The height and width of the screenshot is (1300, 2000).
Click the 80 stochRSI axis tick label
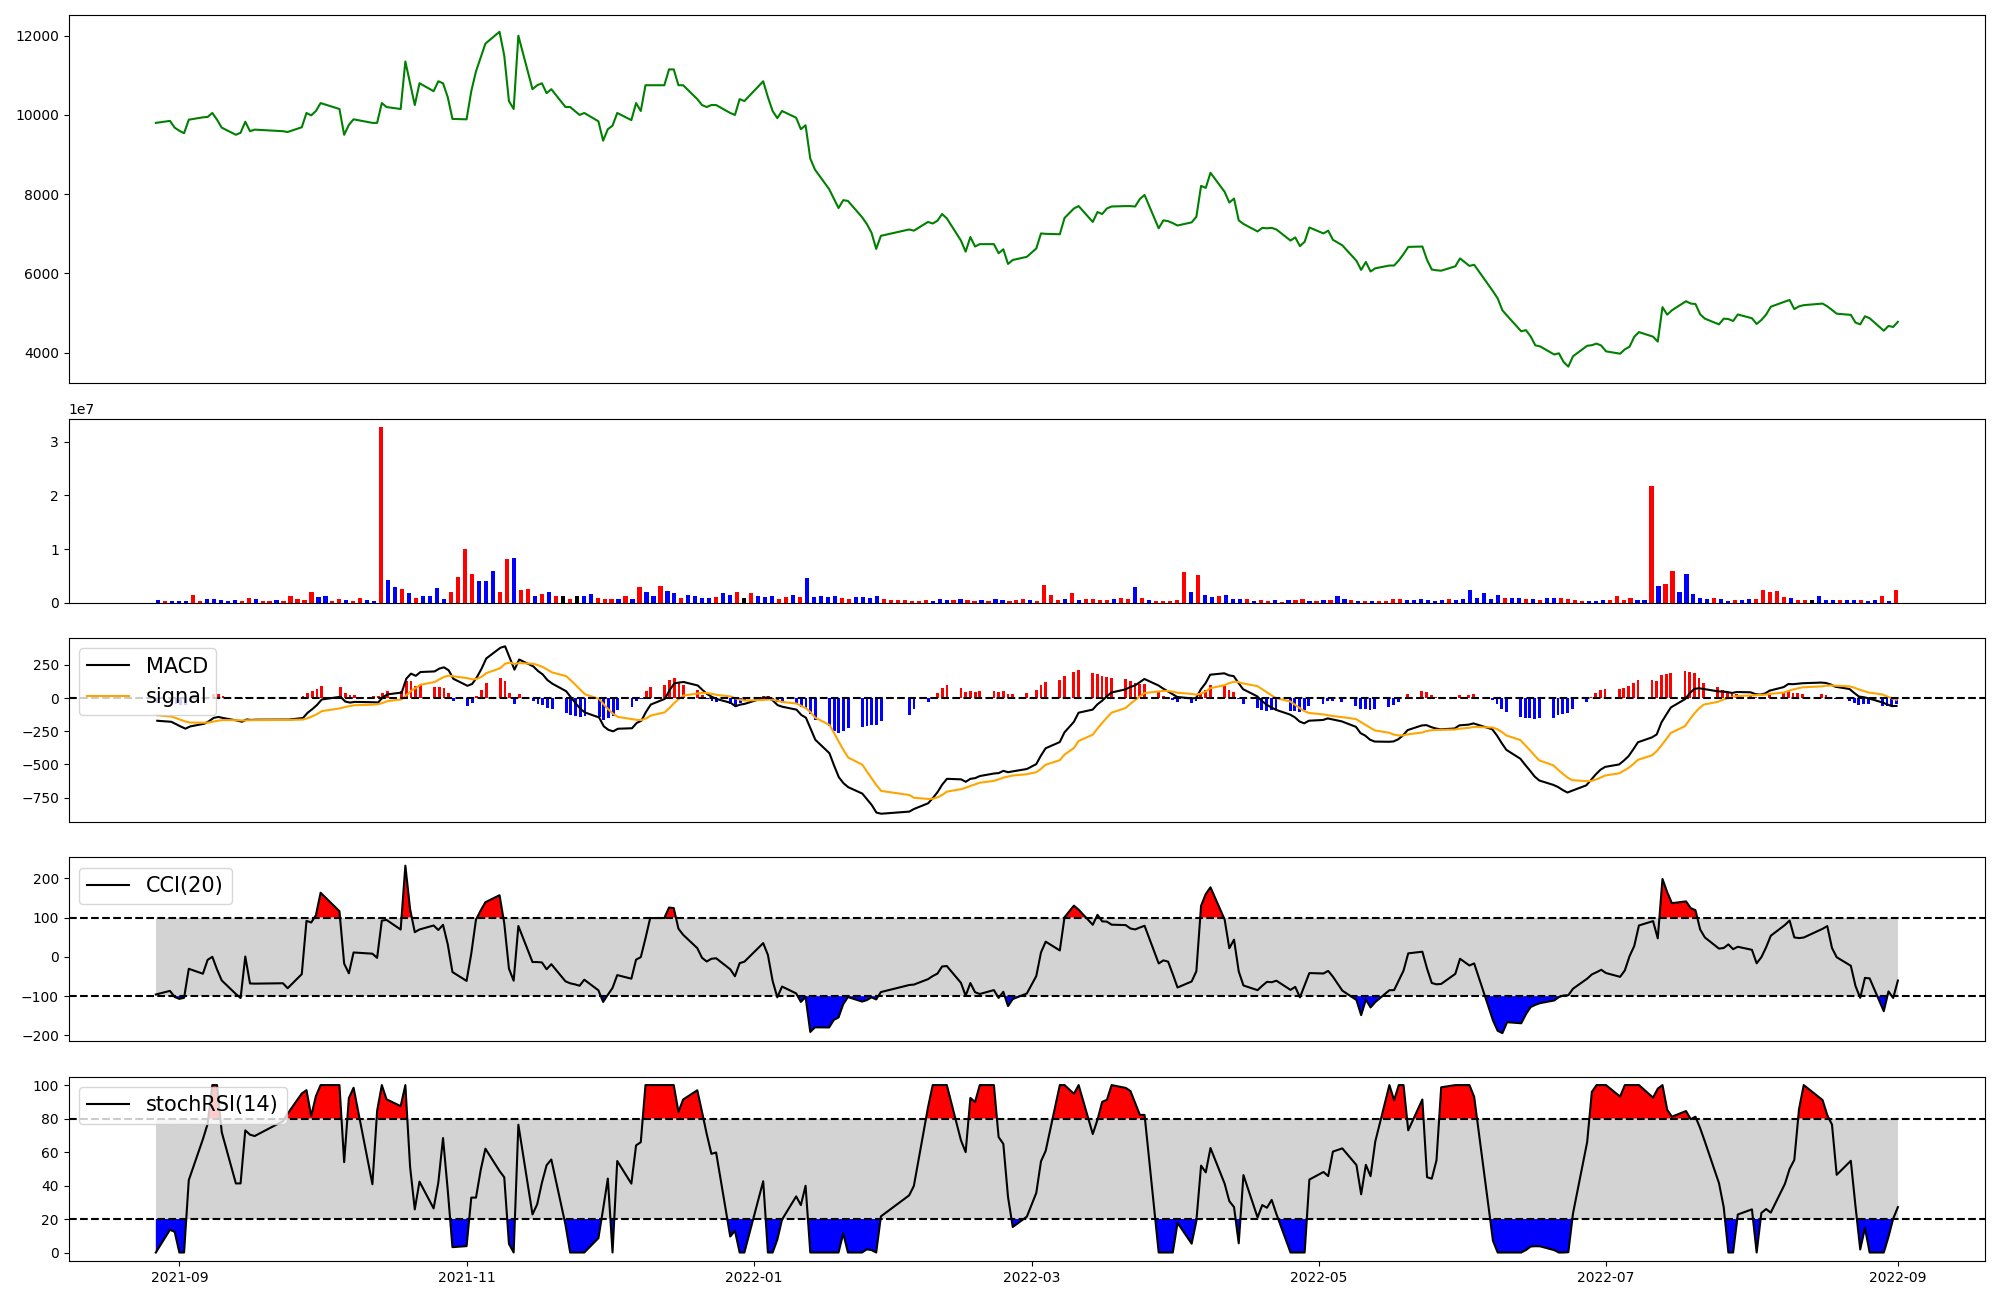click(x=51, y=1119)
